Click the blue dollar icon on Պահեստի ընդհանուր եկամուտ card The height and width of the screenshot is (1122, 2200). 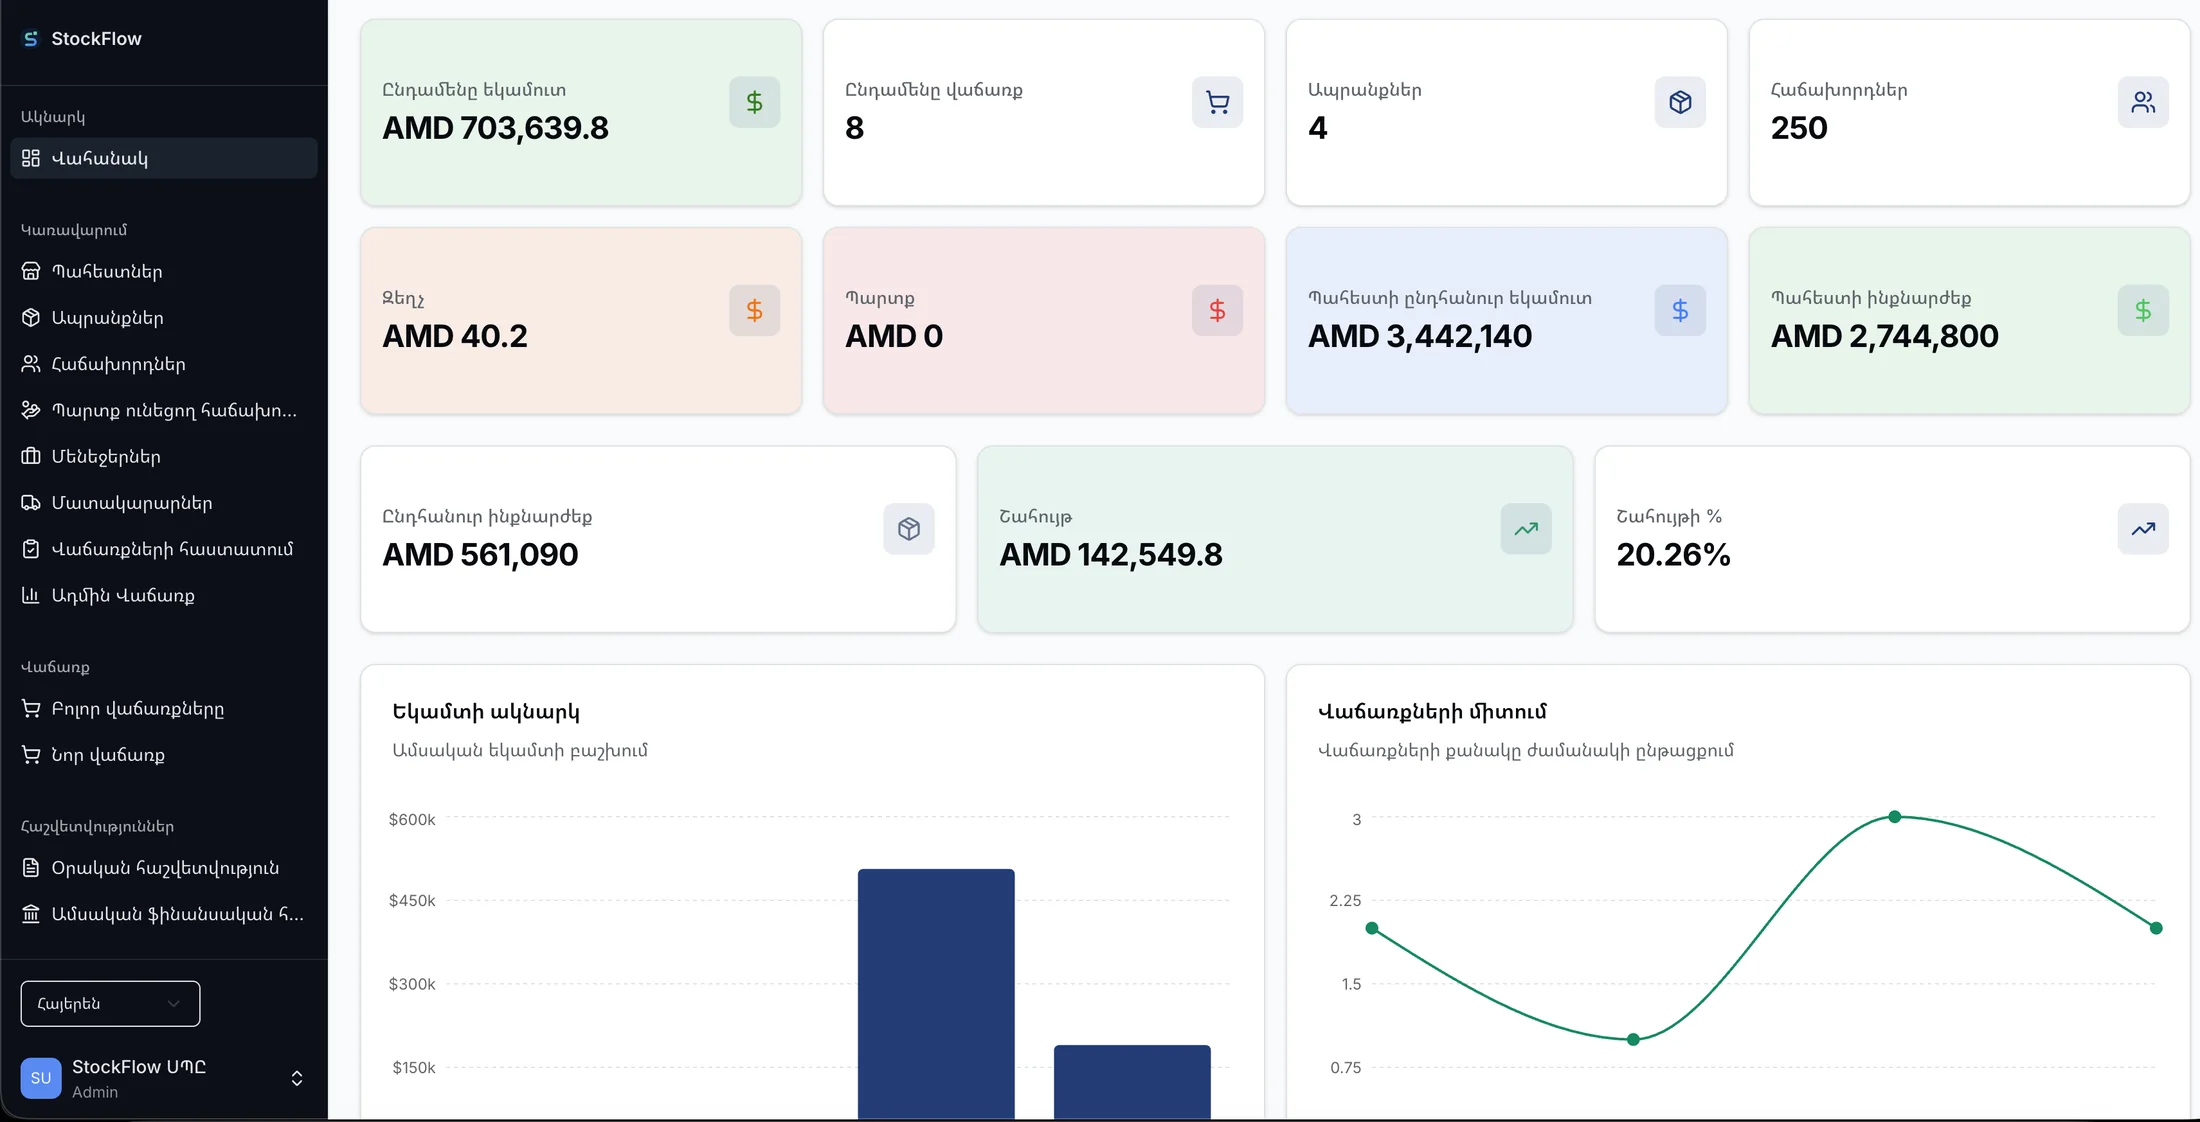(x=1680, y=310)
